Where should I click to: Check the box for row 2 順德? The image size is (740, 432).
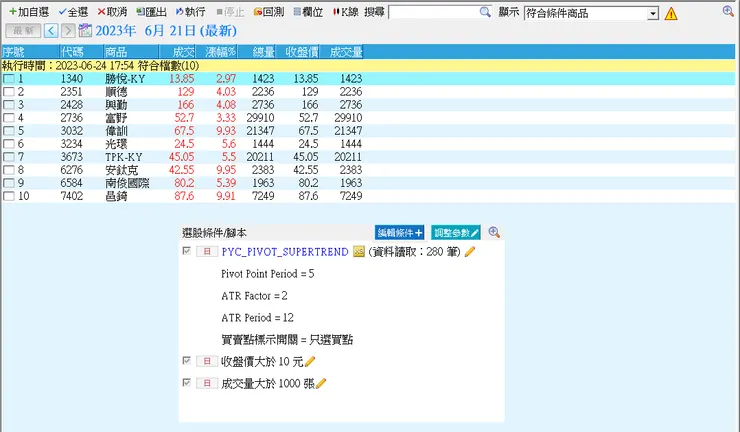pyautogui.click(x=8, y=92)
